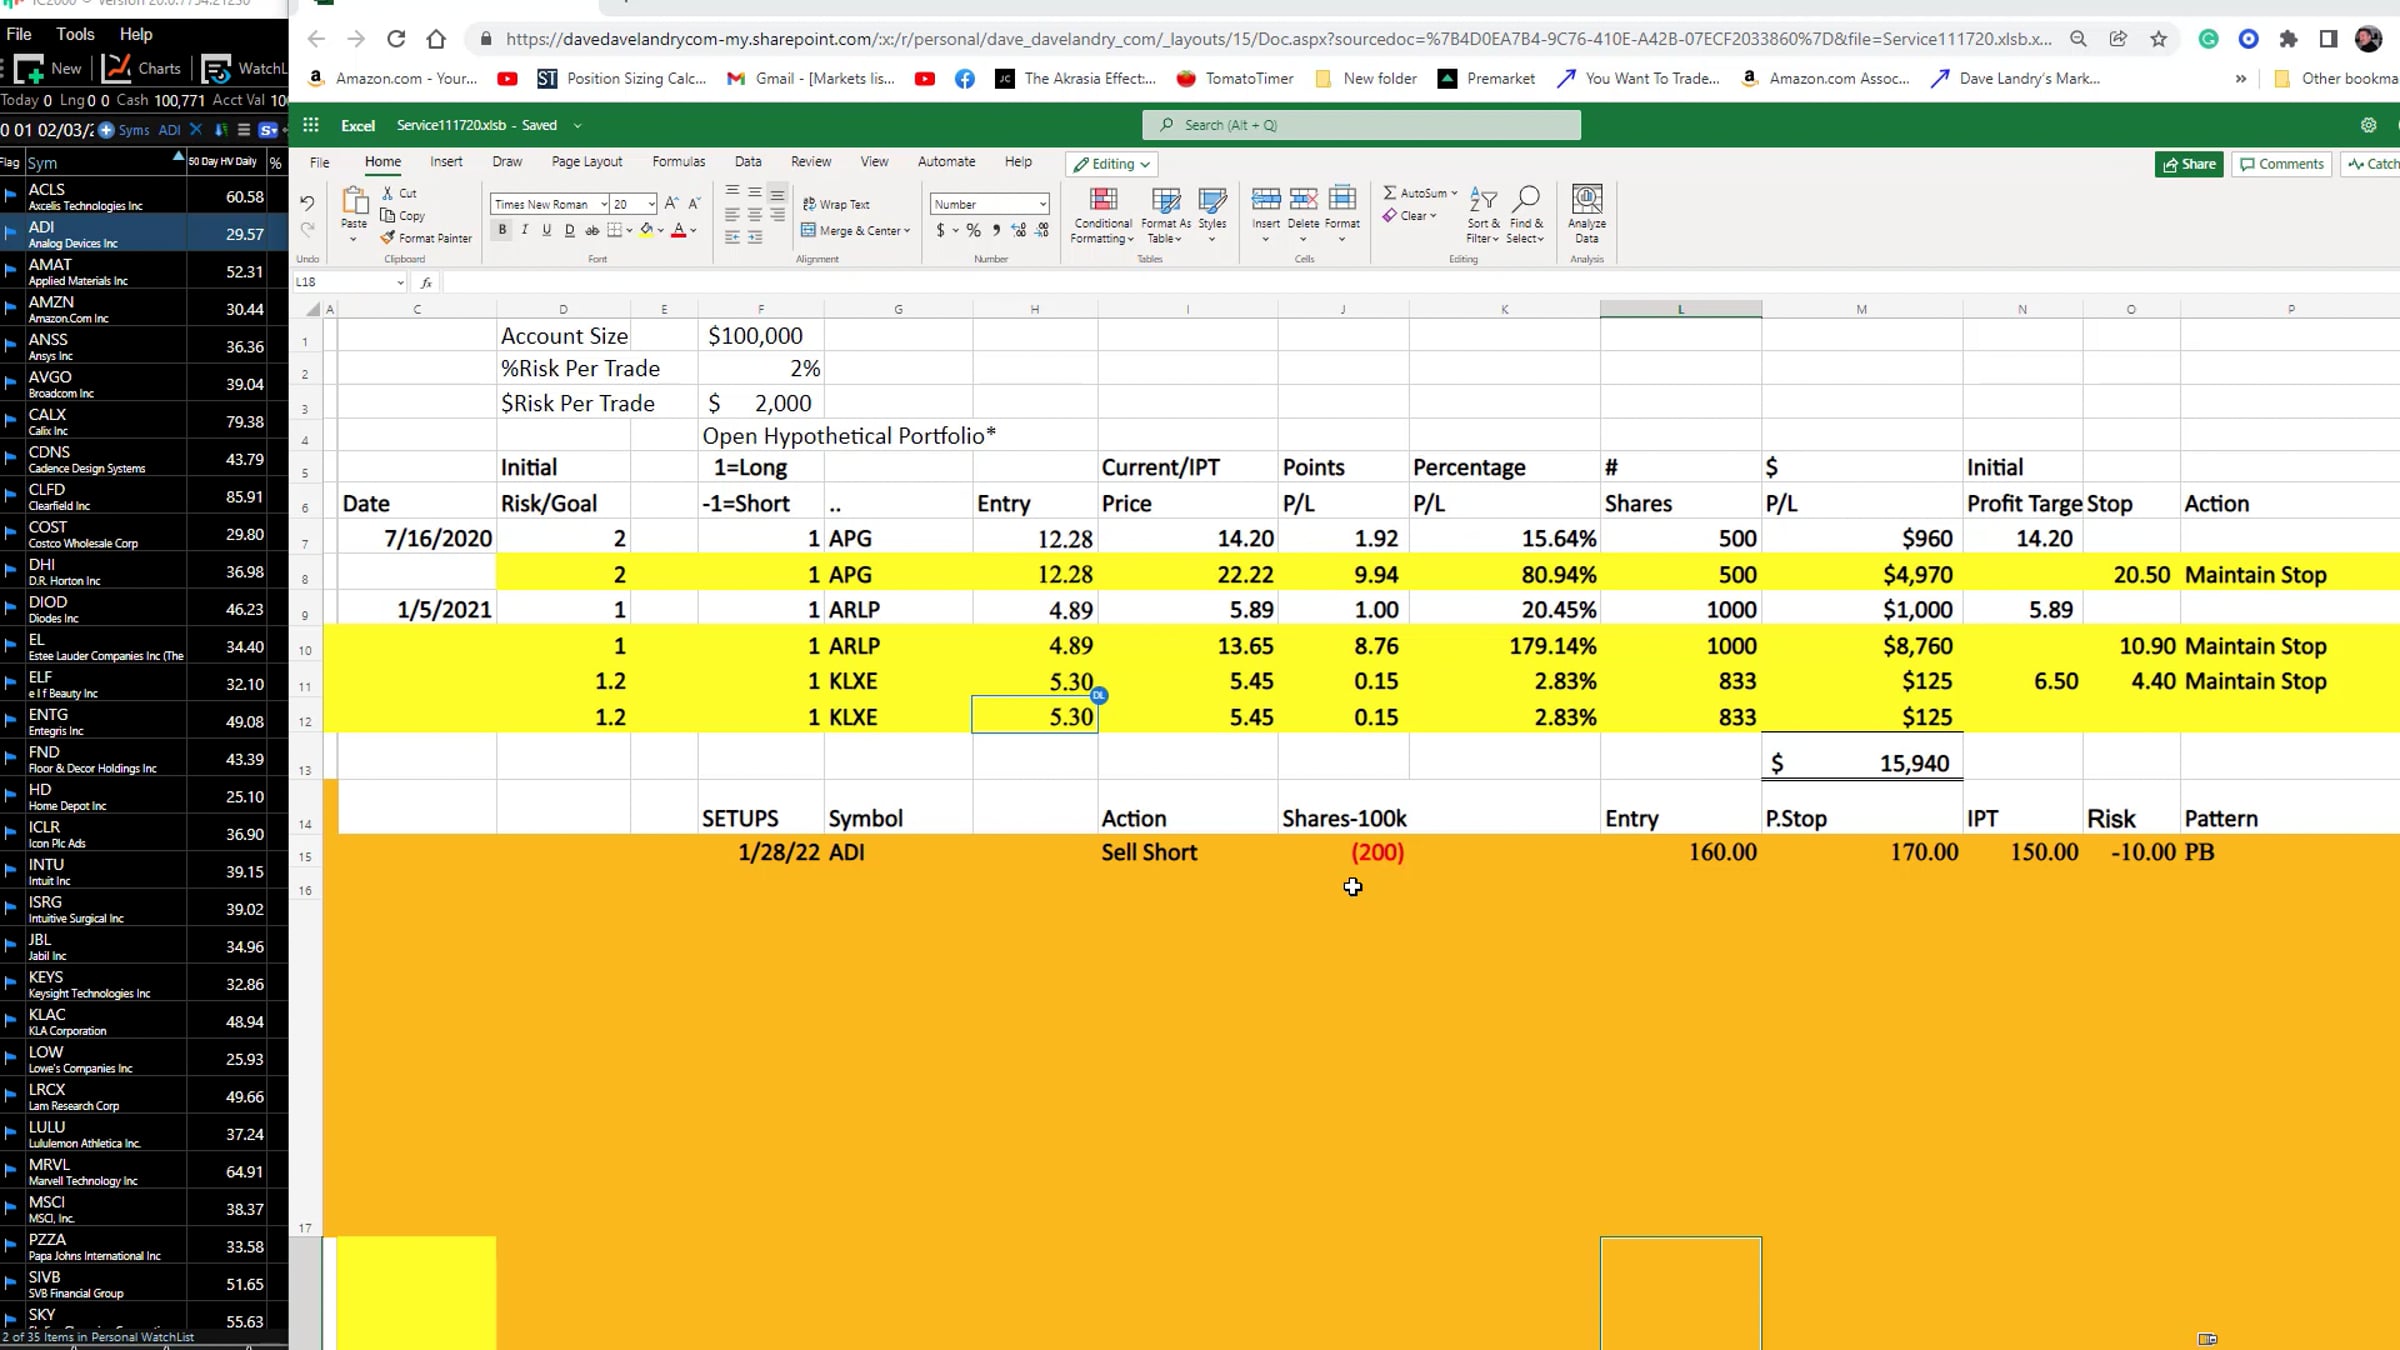The image size is (2400, 1350).
Task: Apply strikethrough formatting
Action: pos(592,230)
